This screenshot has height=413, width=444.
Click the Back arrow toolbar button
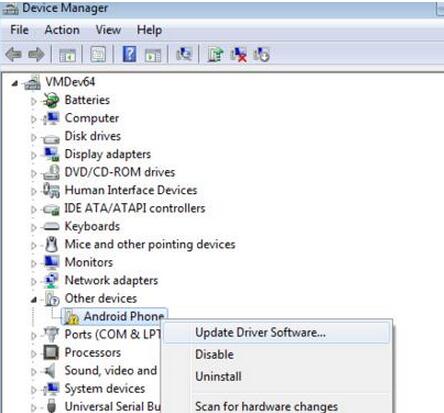(13, 54)
